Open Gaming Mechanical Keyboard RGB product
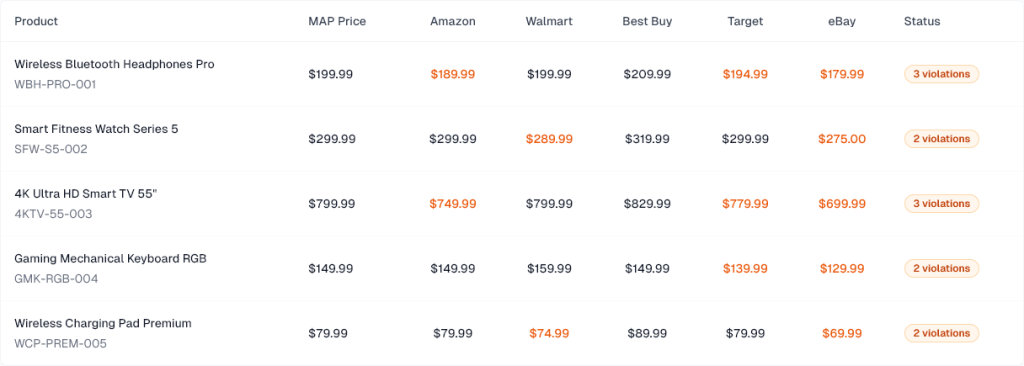Viewport: 1024px width, 366px height. 110,258
